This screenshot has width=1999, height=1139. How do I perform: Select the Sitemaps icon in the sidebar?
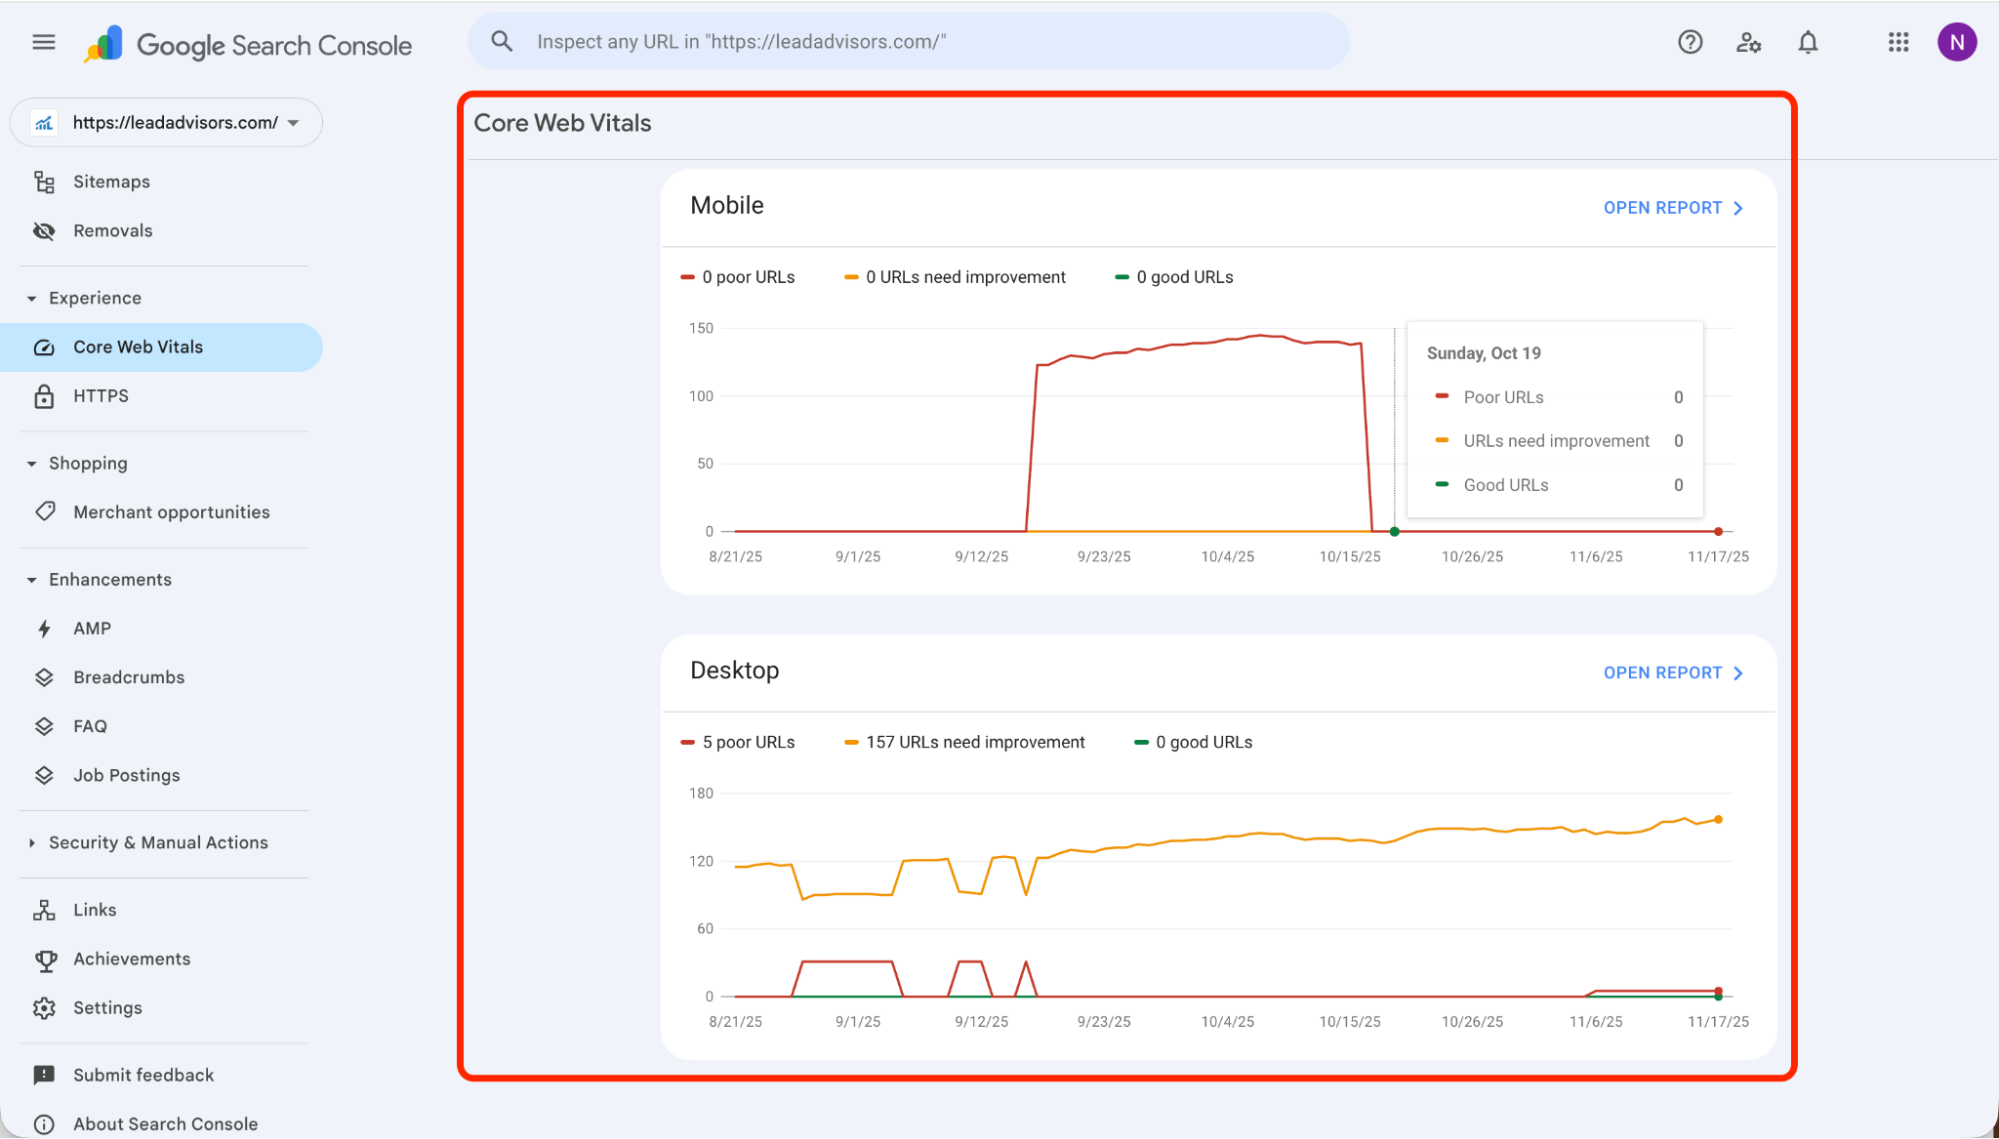(44, 181)
